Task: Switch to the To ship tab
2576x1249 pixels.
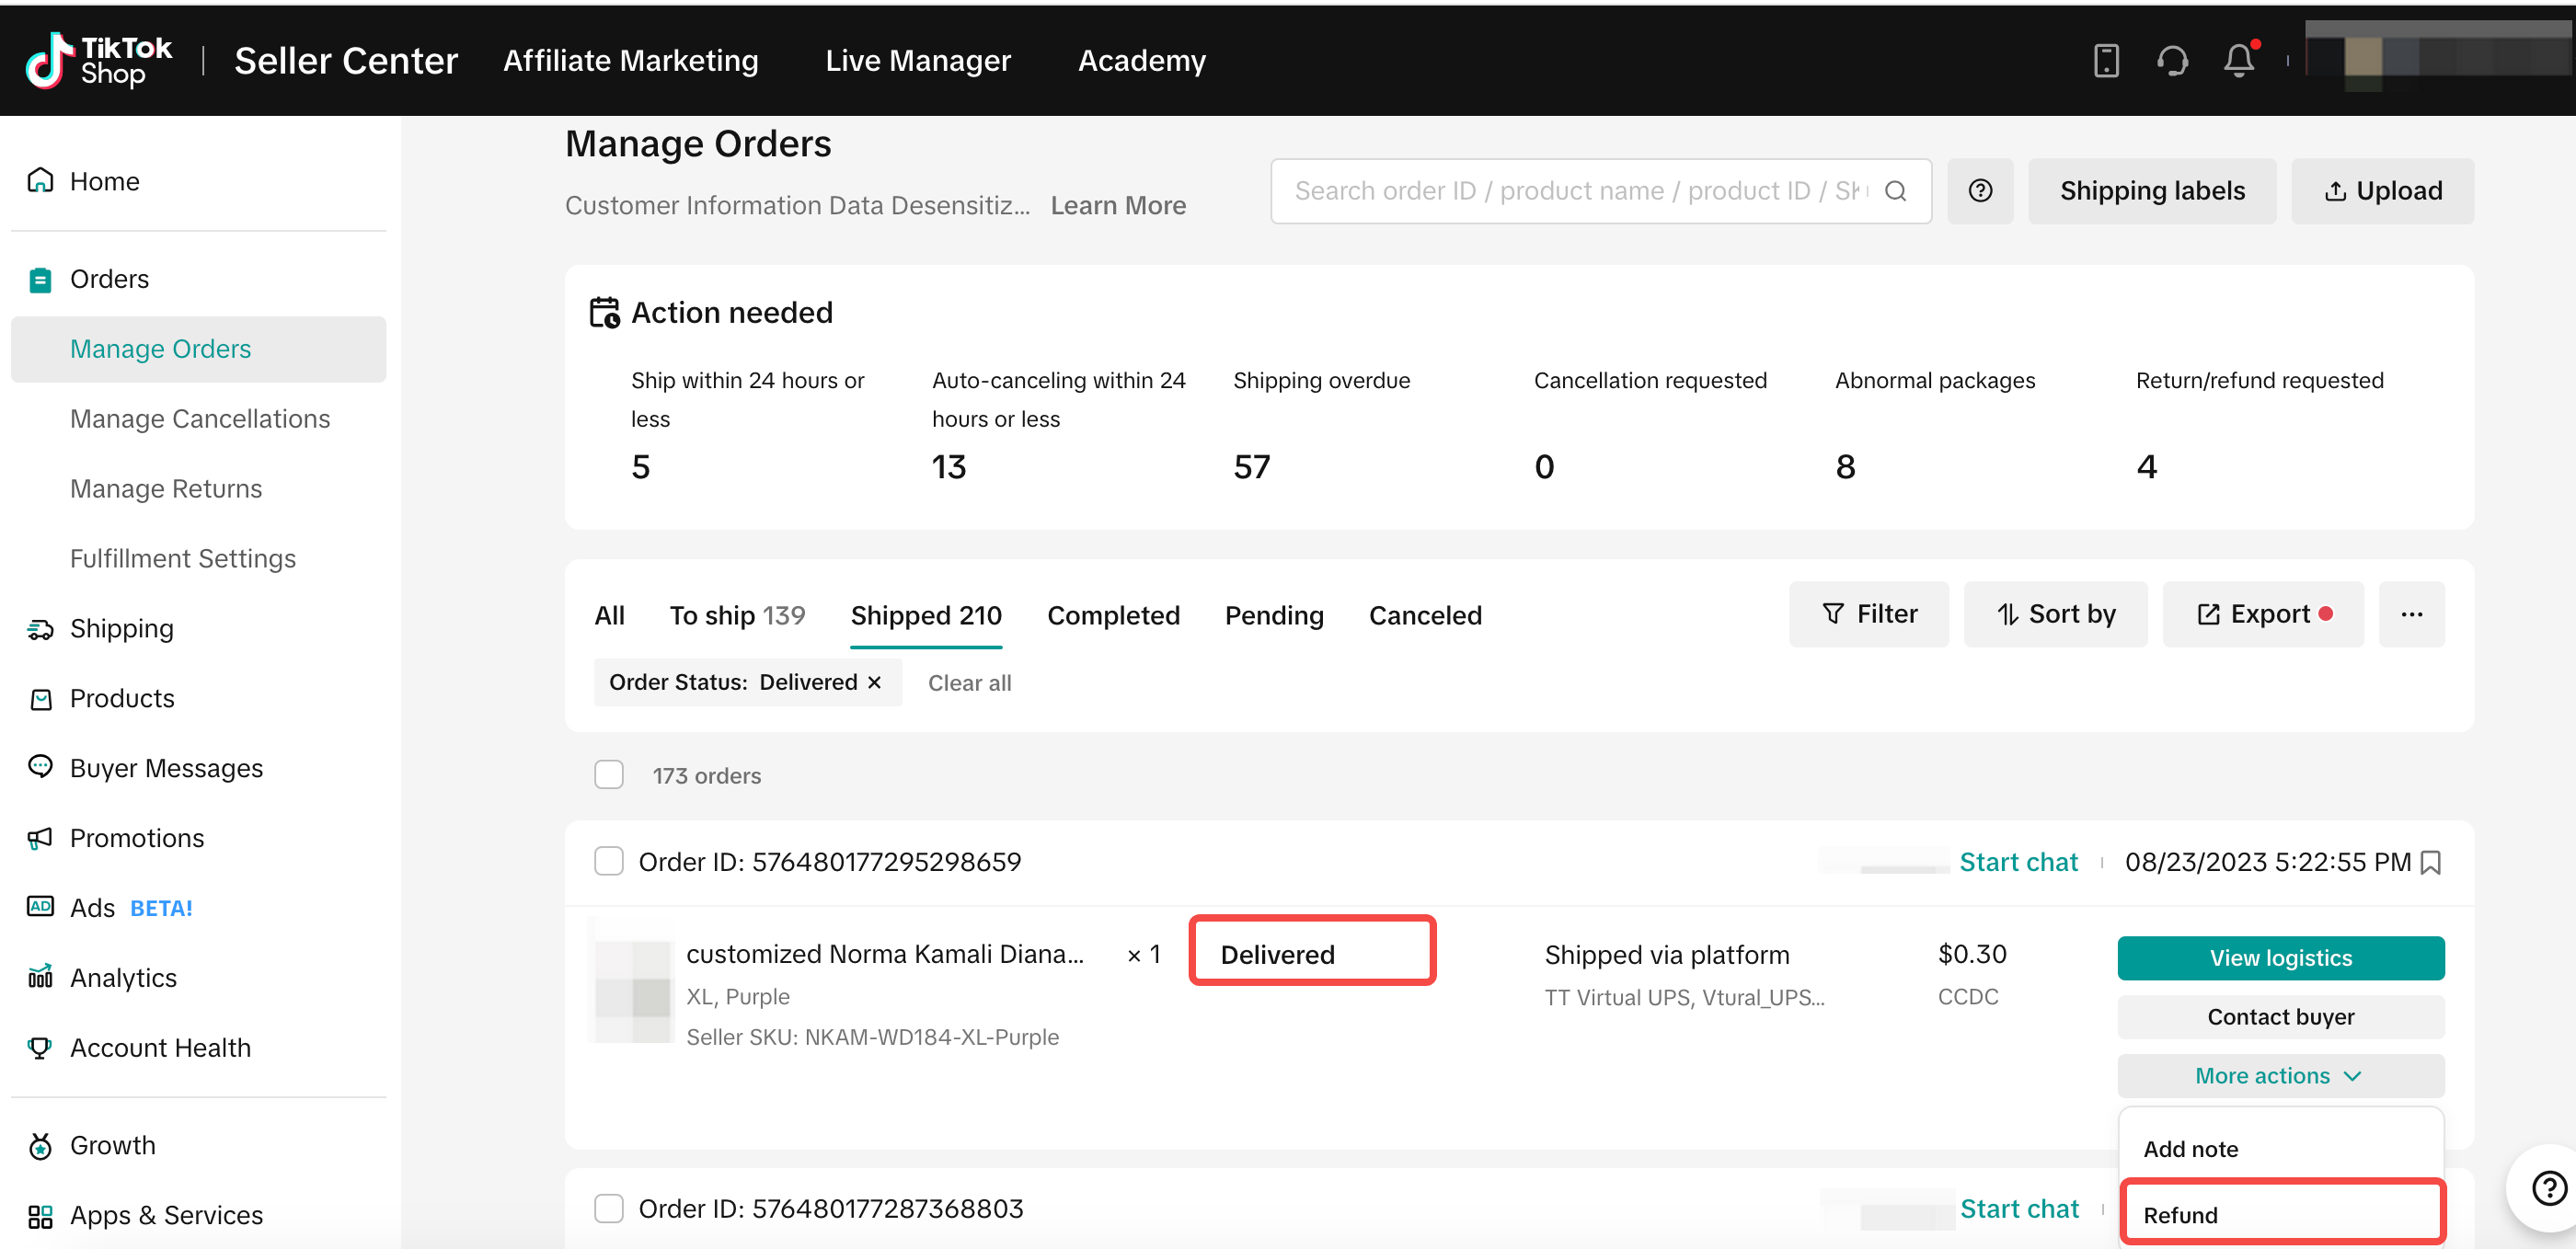Action: pos(736,615)
